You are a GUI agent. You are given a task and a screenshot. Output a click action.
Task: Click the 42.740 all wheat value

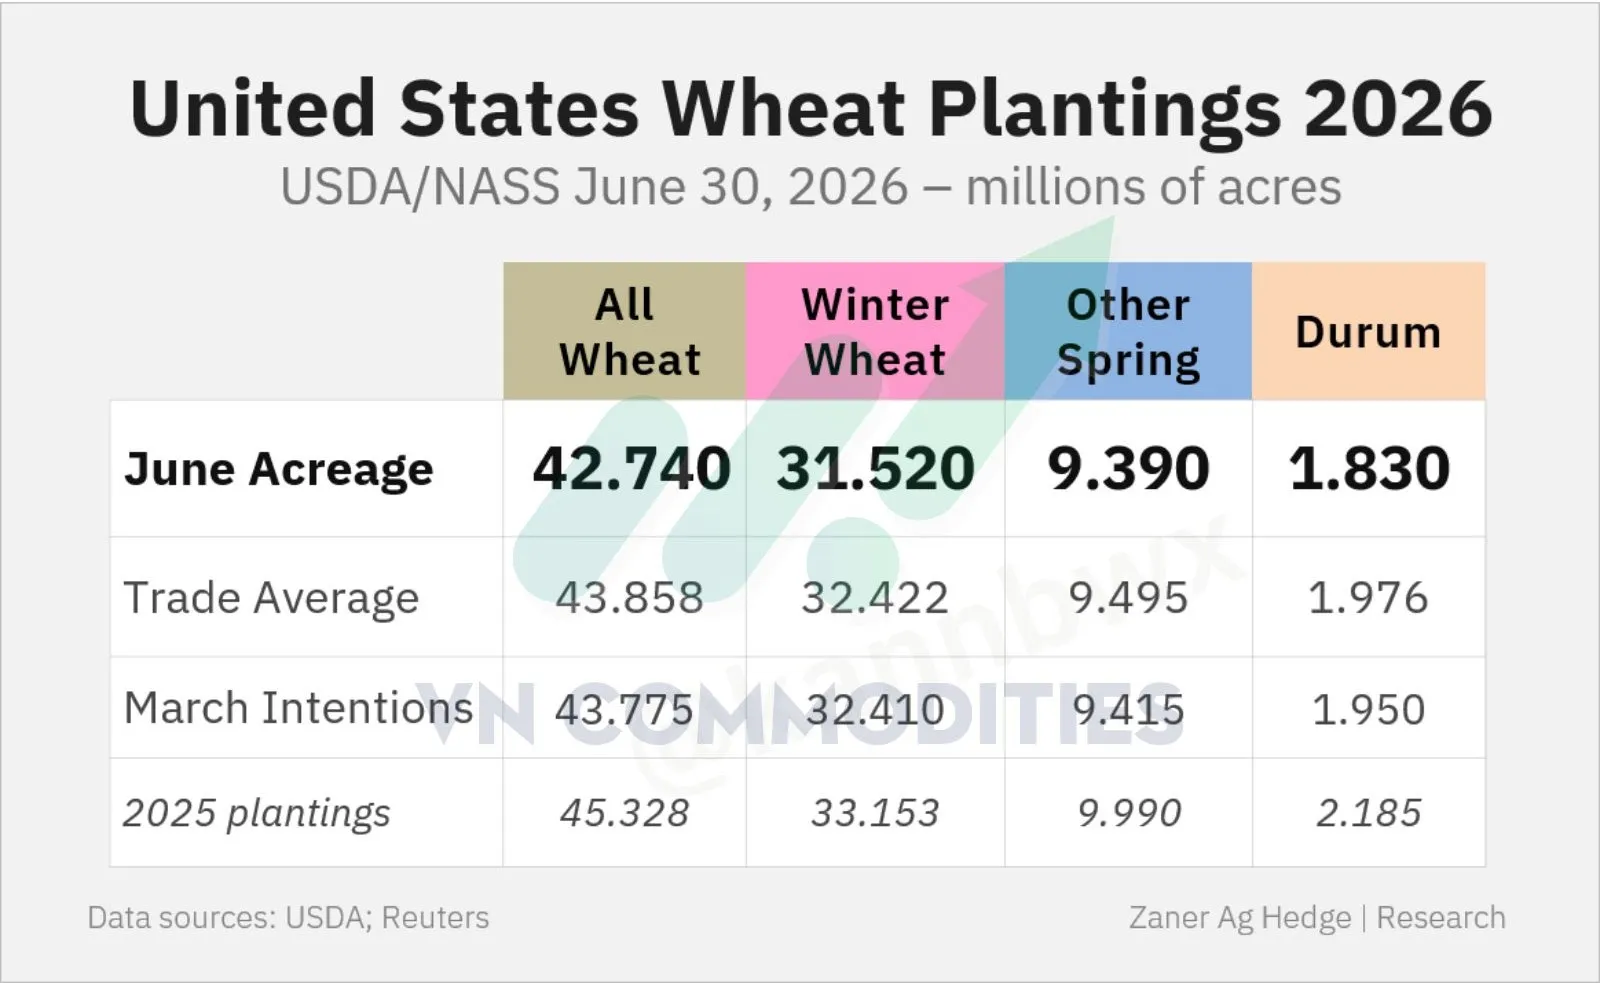[631, 468]
